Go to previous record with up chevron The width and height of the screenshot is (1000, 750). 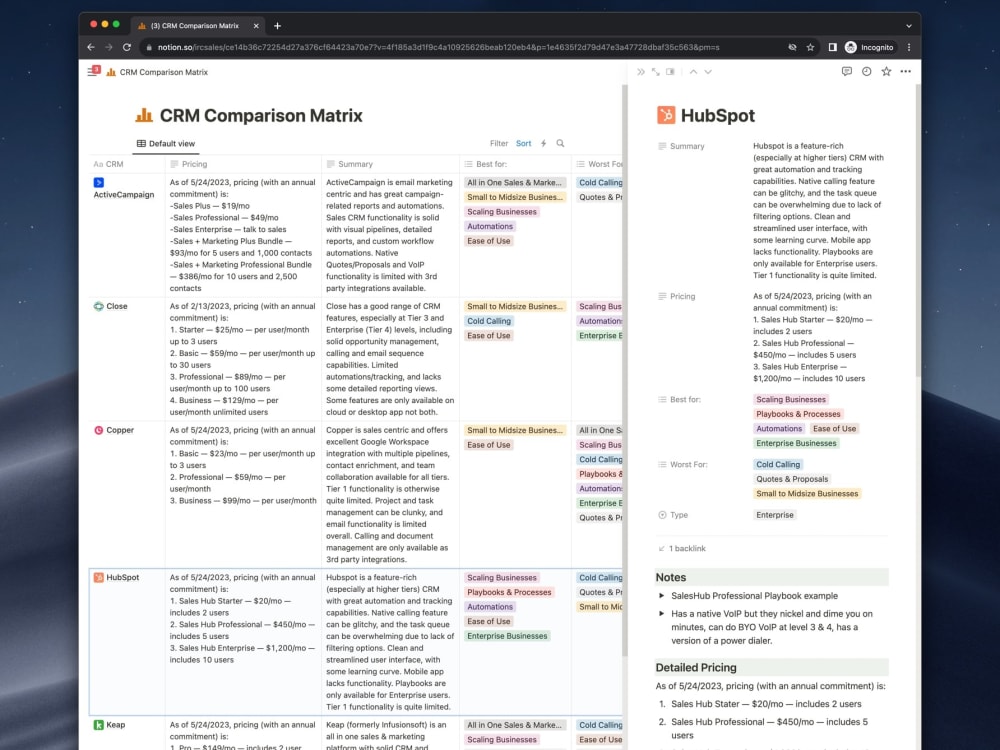693,72
